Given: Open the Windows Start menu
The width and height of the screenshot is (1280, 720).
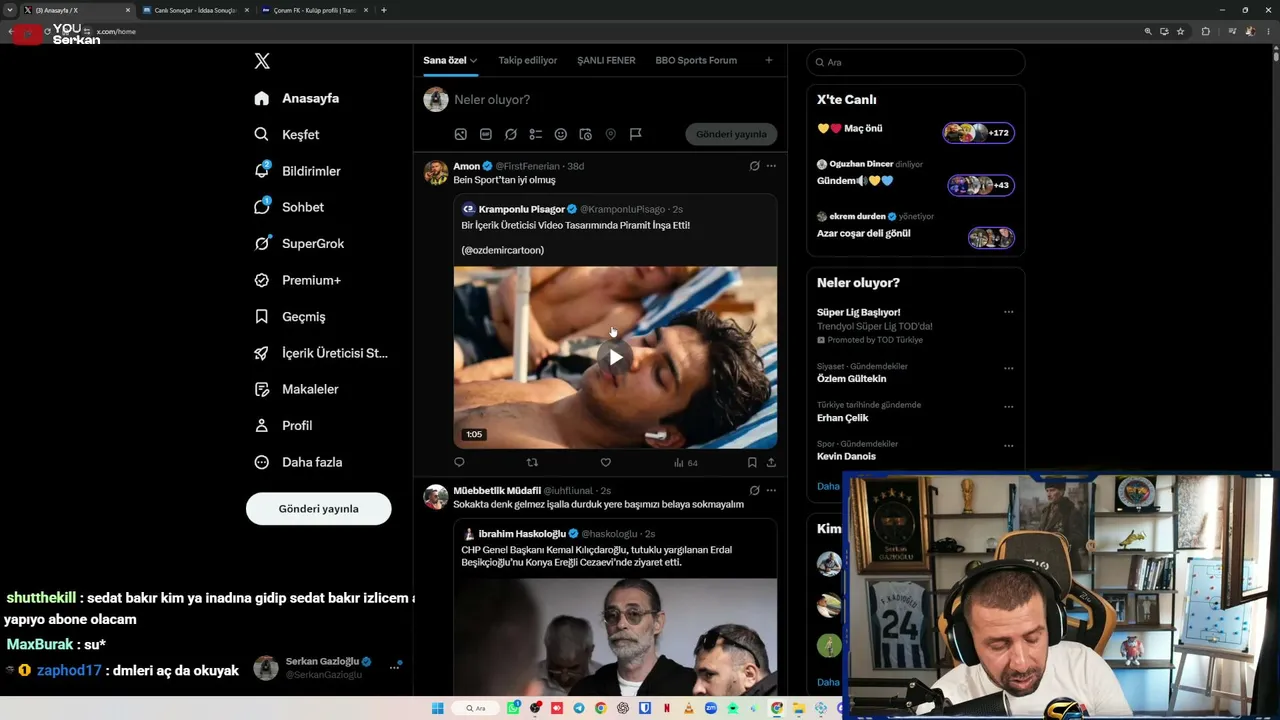Looking at the screenshot, I should tap(437, 708).
